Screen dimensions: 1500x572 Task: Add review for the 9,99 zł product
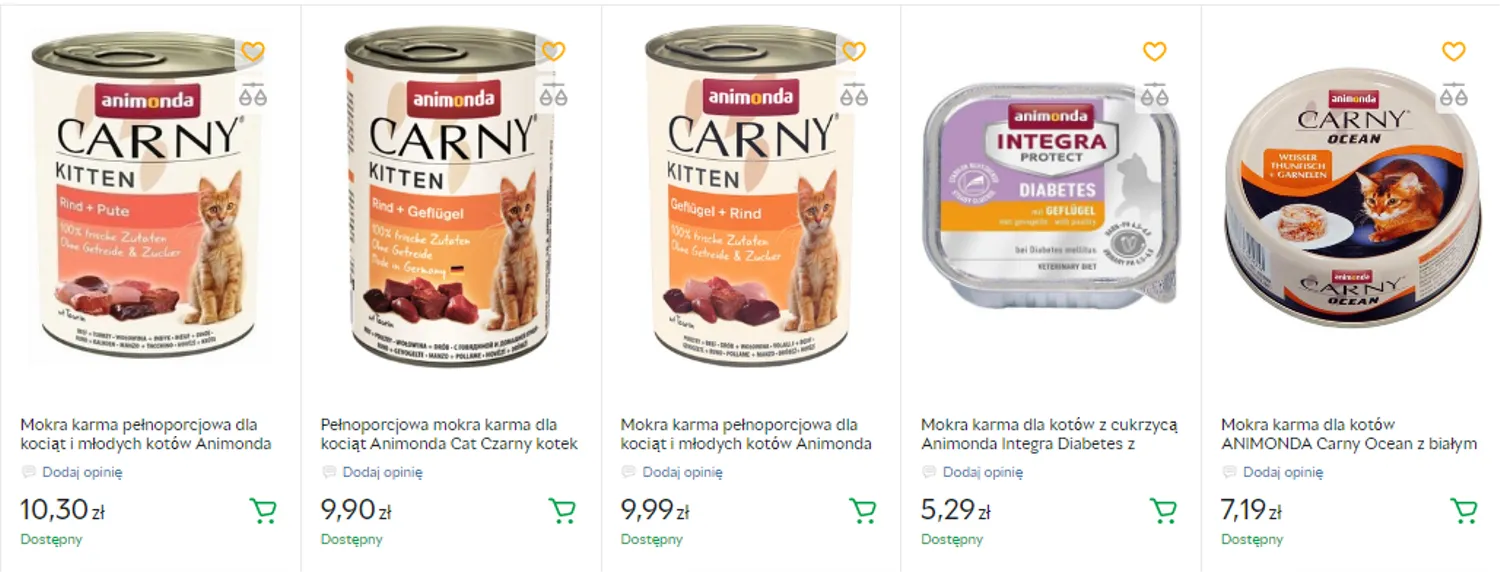(682, 472)
